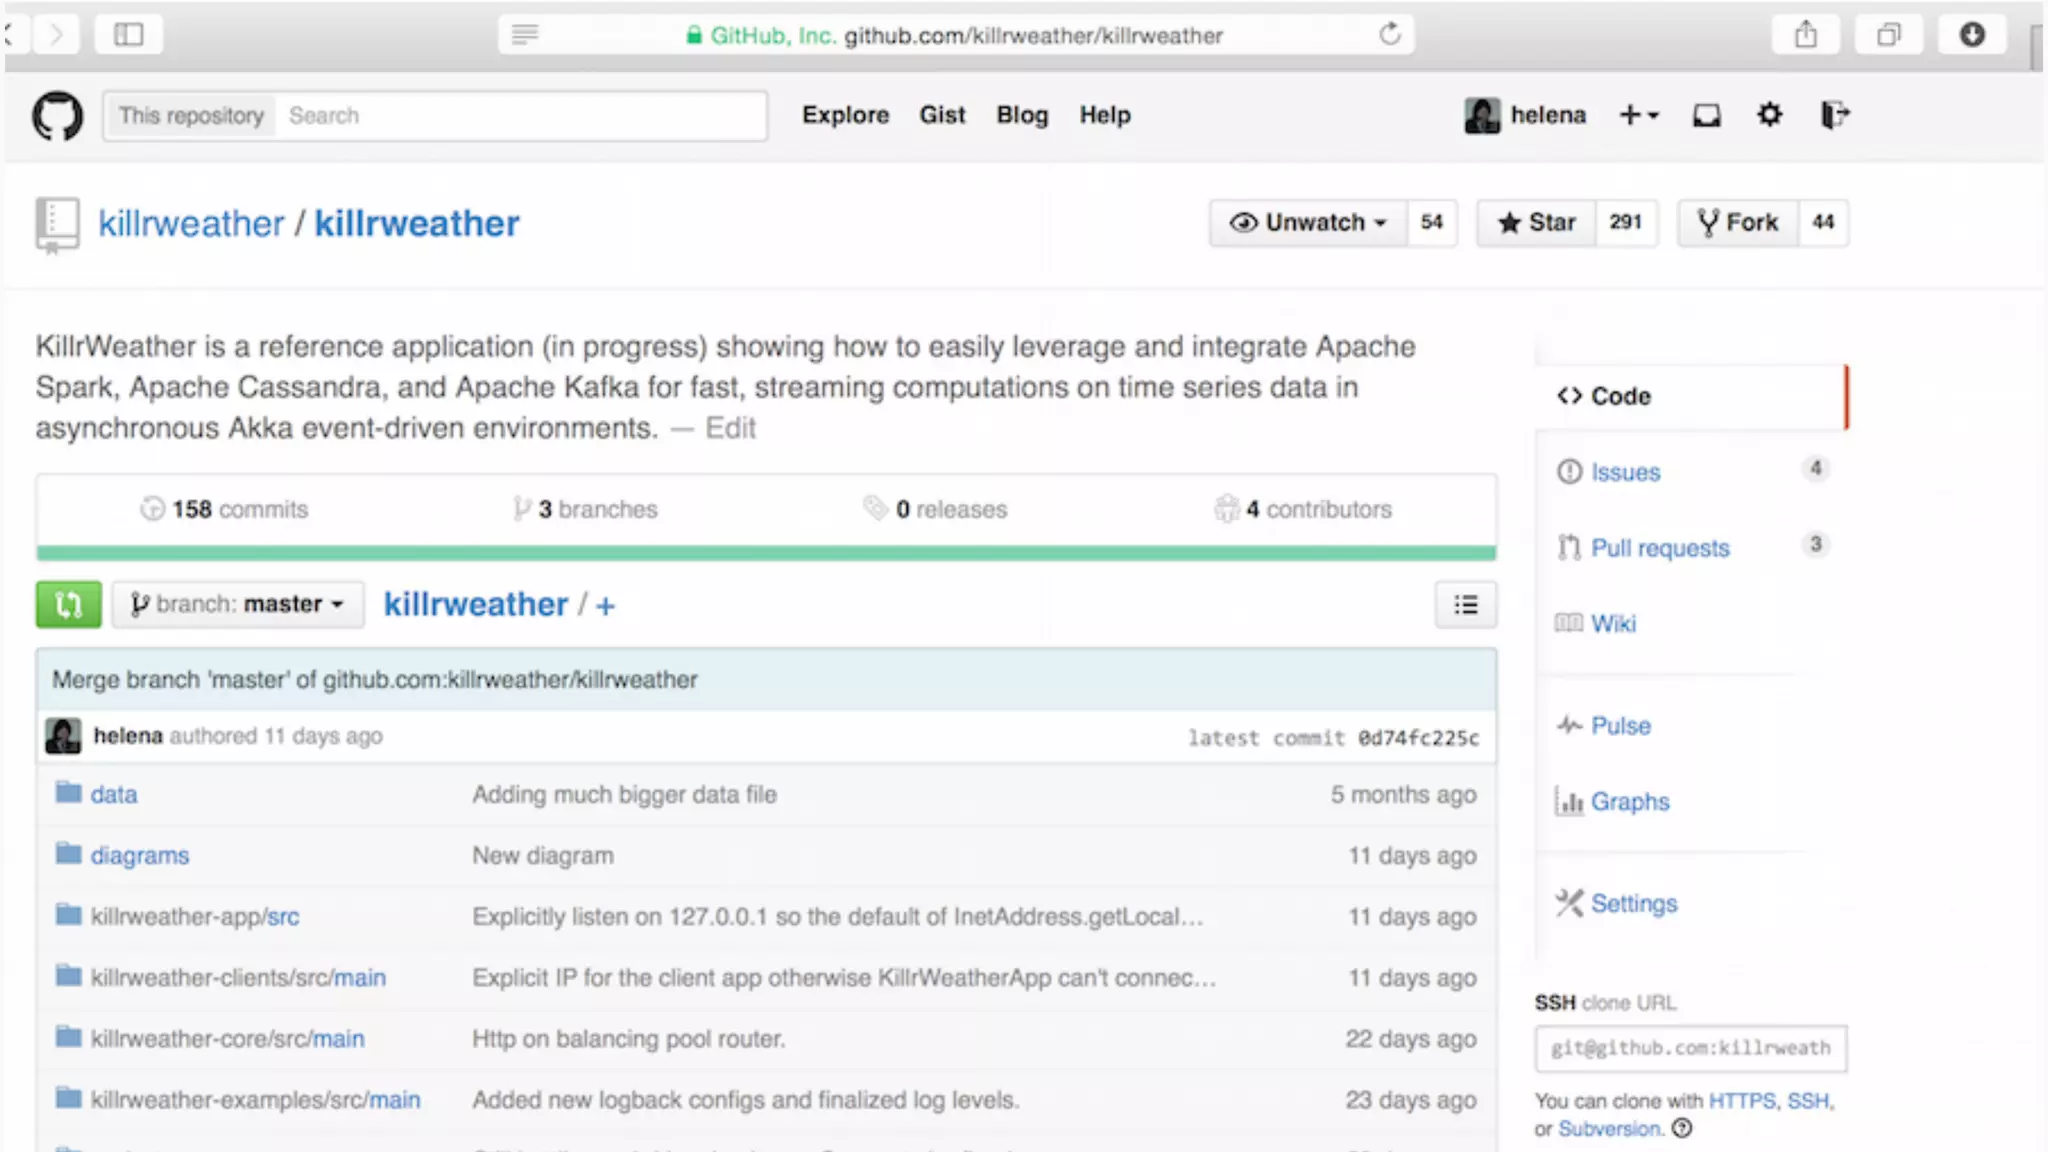
Task: Open the Safari share icon
Action: [1805, 35]
